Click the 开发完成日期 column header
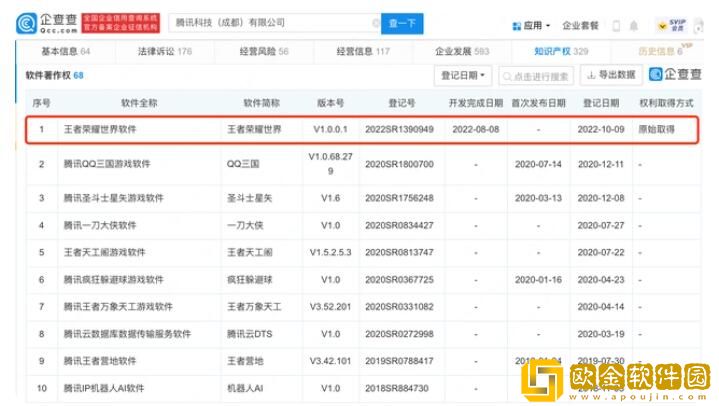The height and width of the screenshot is (406, 719). 476,103
